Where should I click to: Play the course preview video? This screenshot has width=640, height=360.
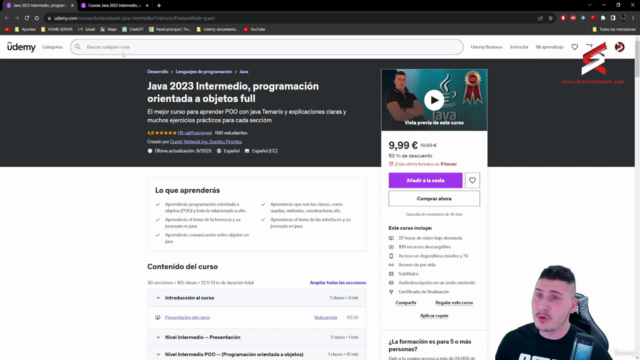point(434,100)
